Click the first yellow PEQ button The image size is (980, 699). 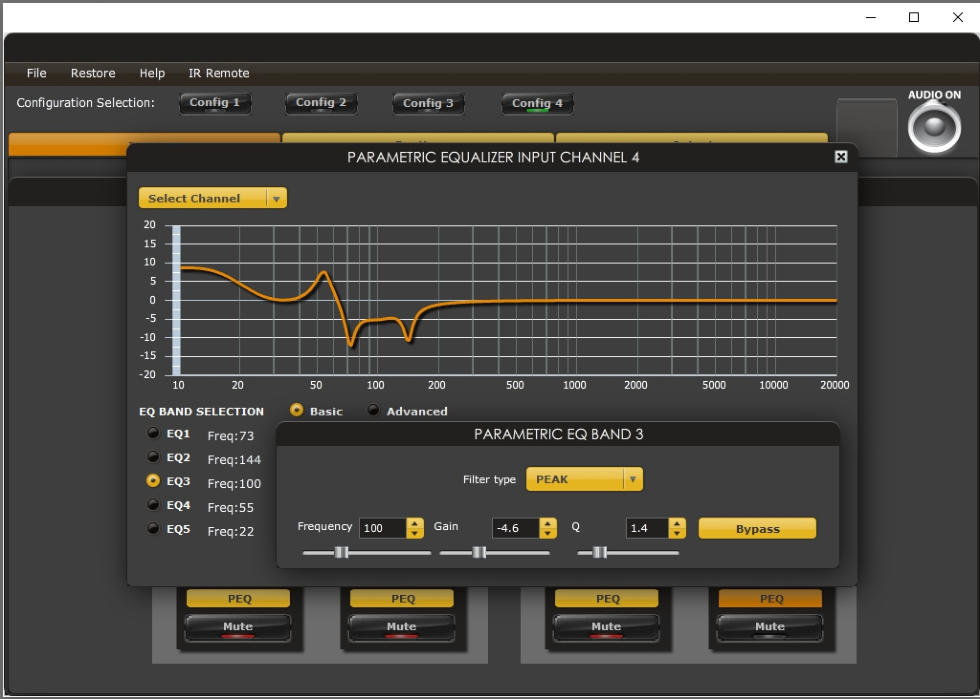(238, 598)
